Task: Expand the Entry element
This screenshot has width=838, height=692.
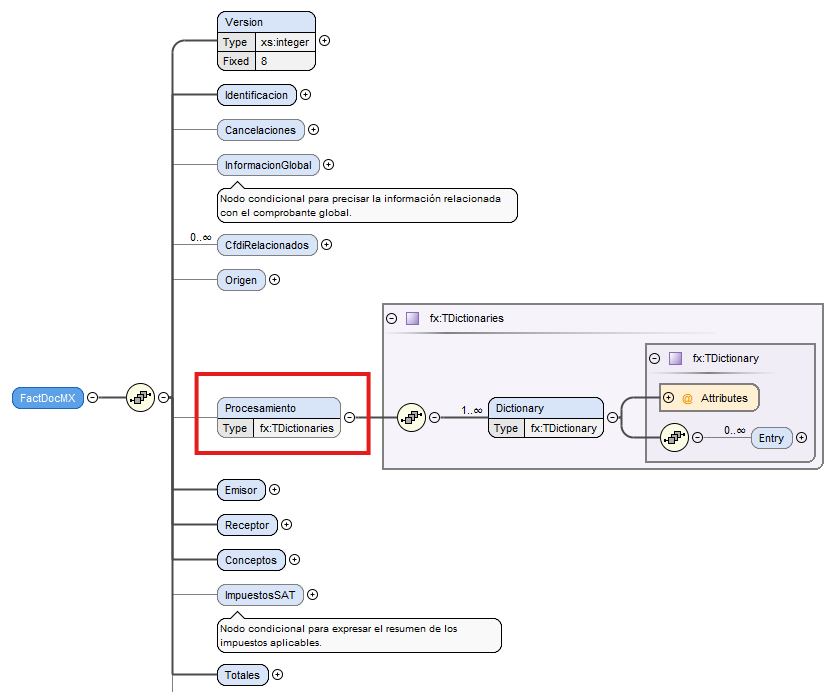Action: pos(801,438)
